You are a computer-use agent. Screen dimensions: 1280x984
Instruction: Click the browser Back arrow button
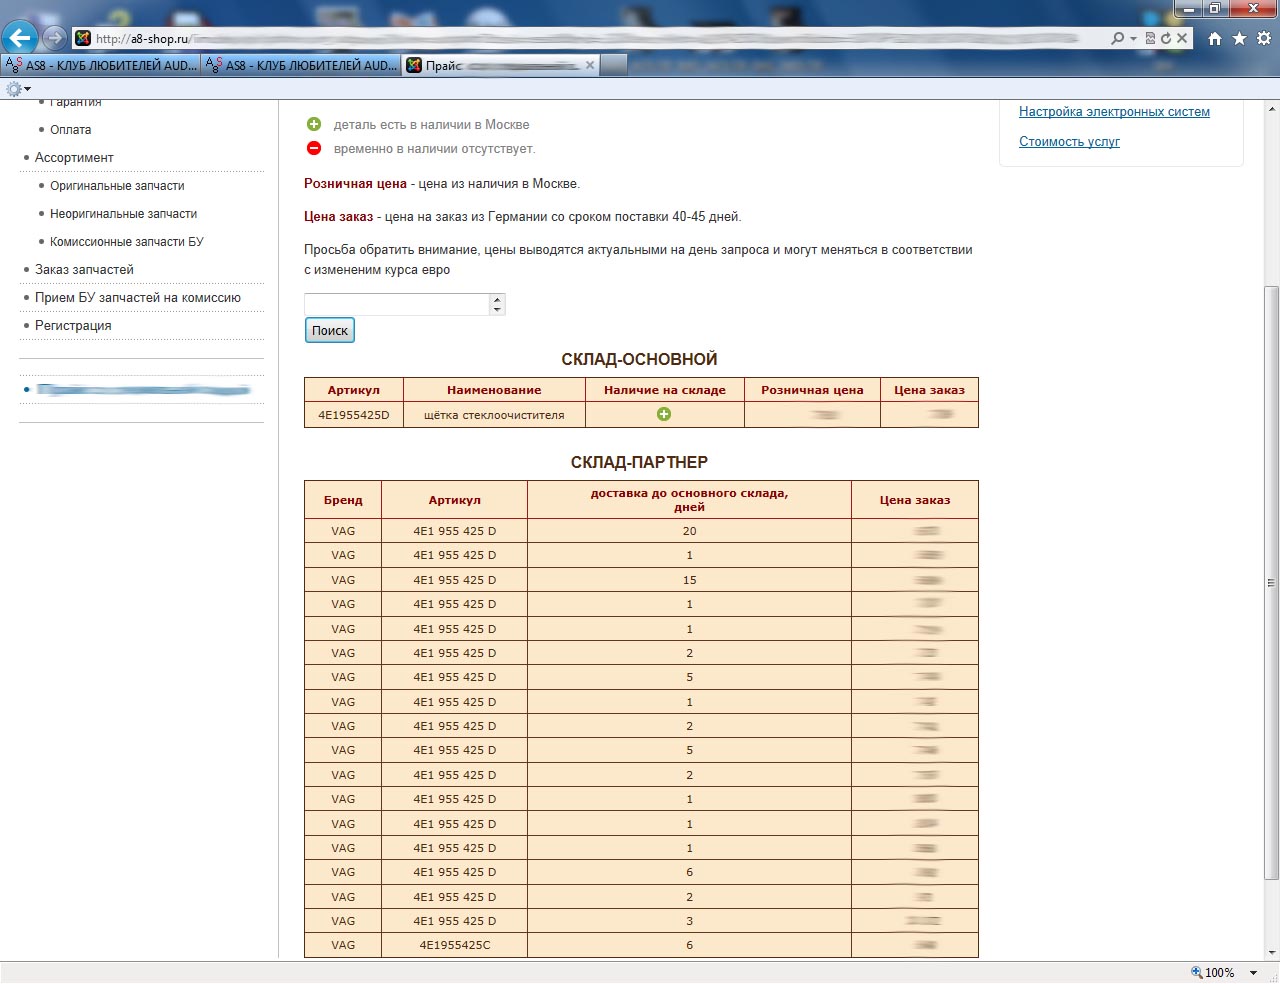(x=20, y=38)
